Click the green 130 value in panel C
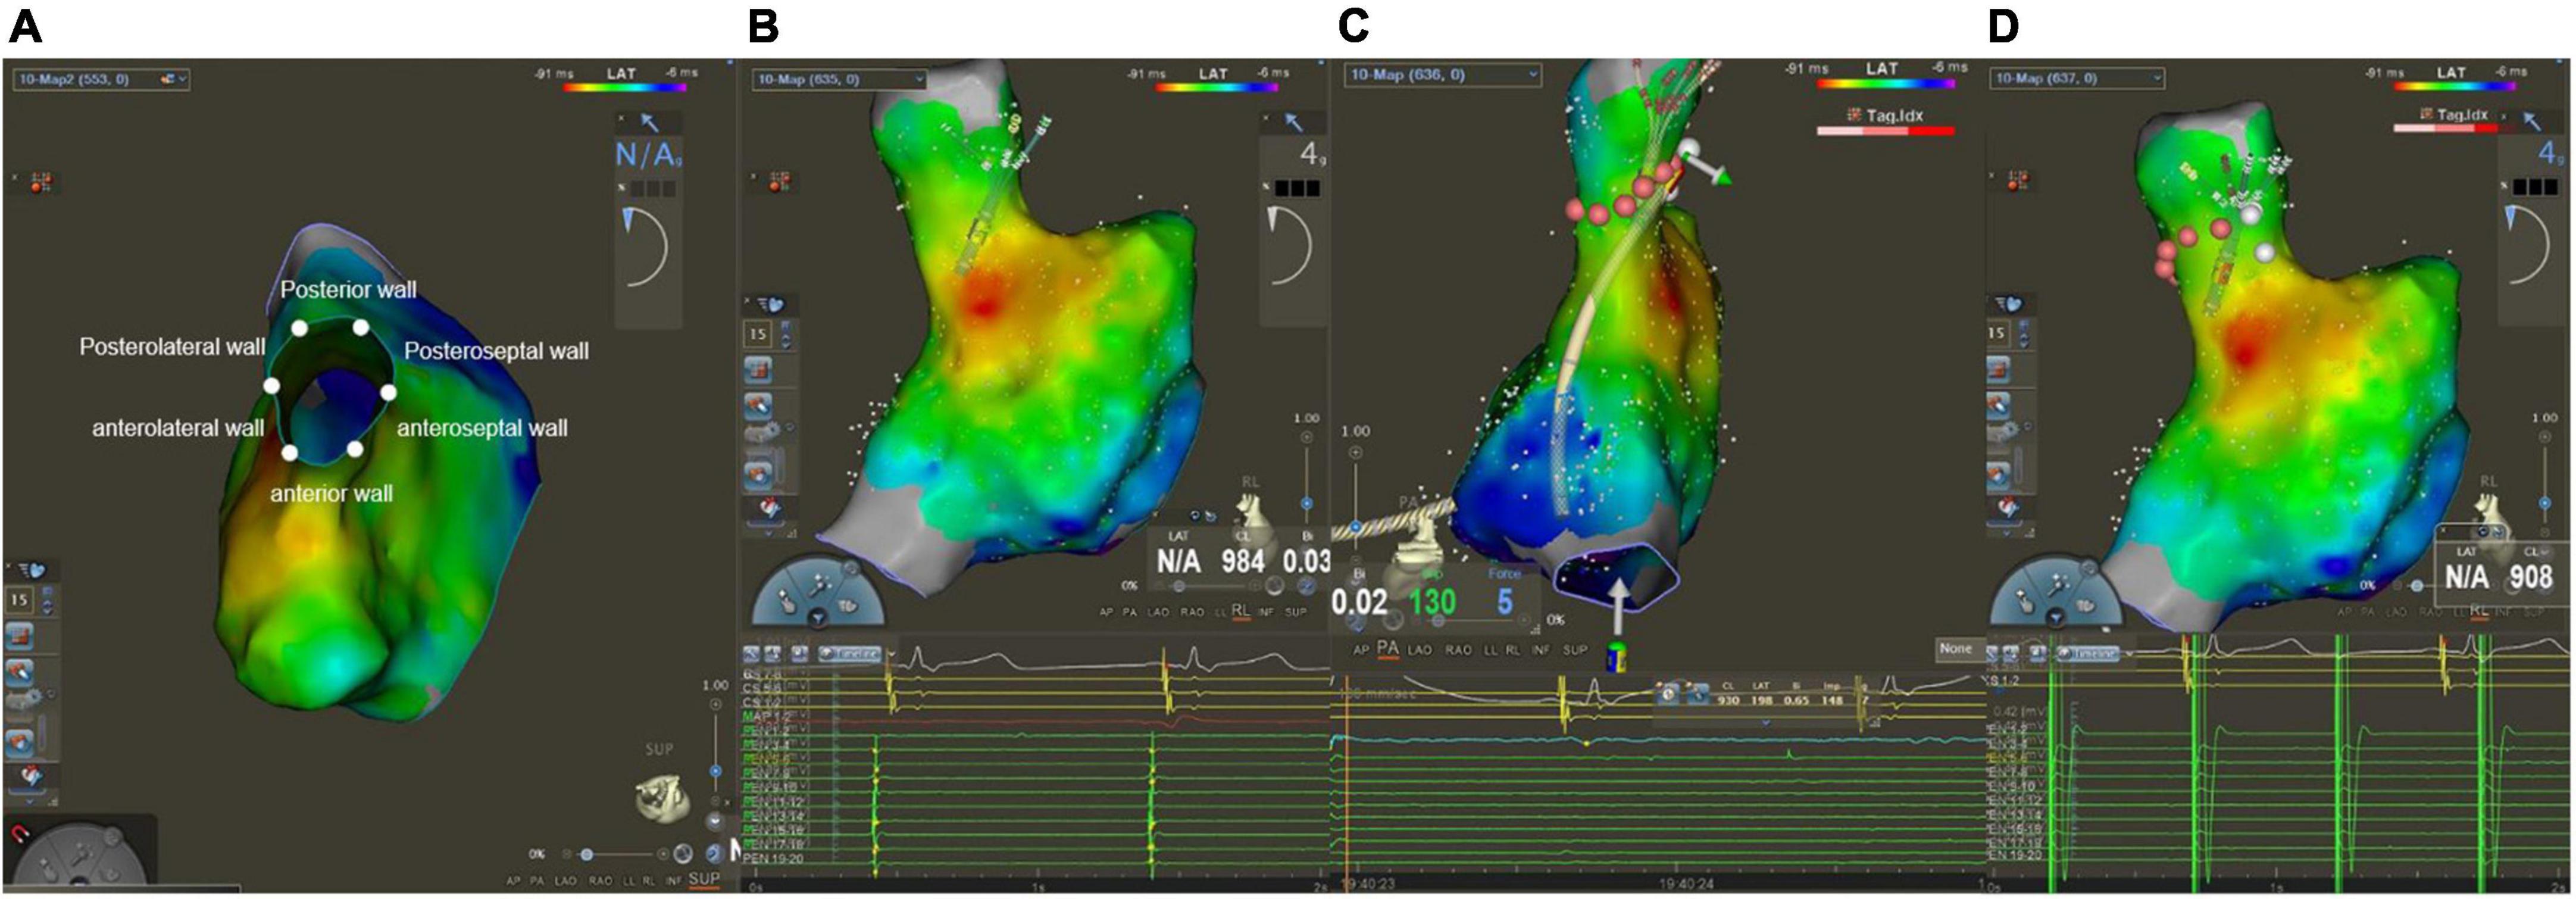This screenshot has width=2576, height=899. 1434,602
